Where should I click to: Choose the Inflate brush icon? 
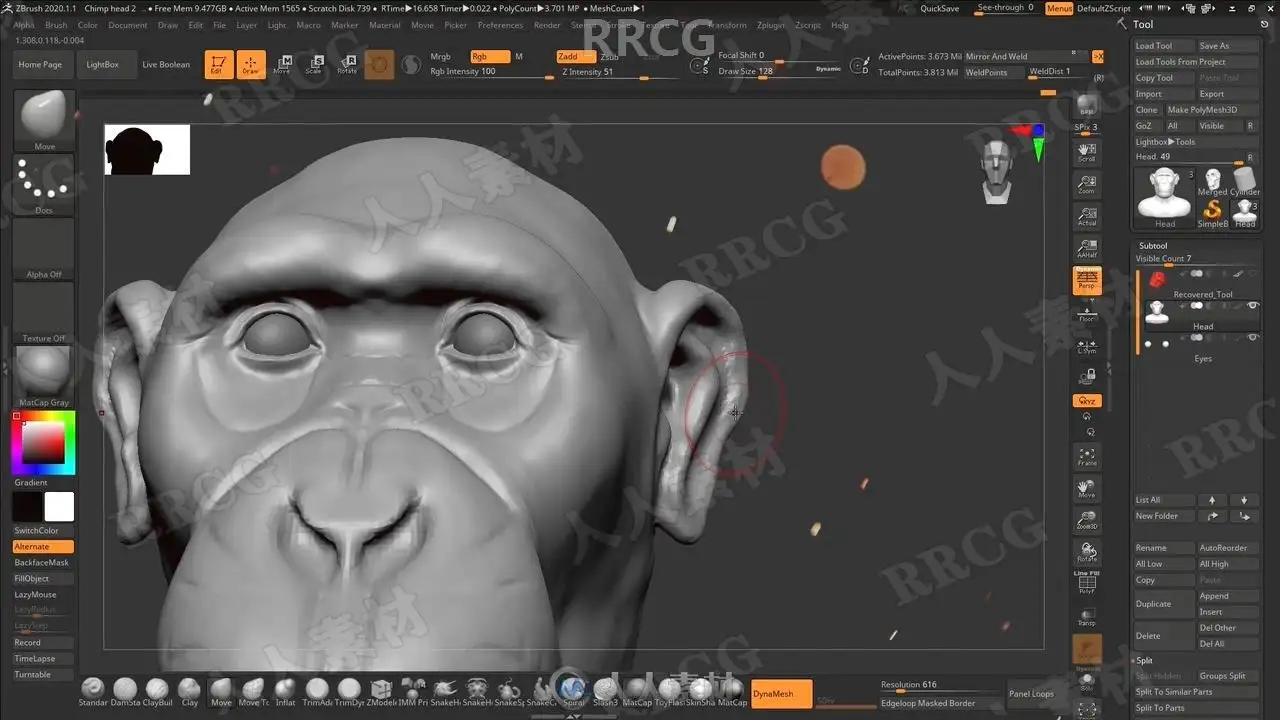285,691
